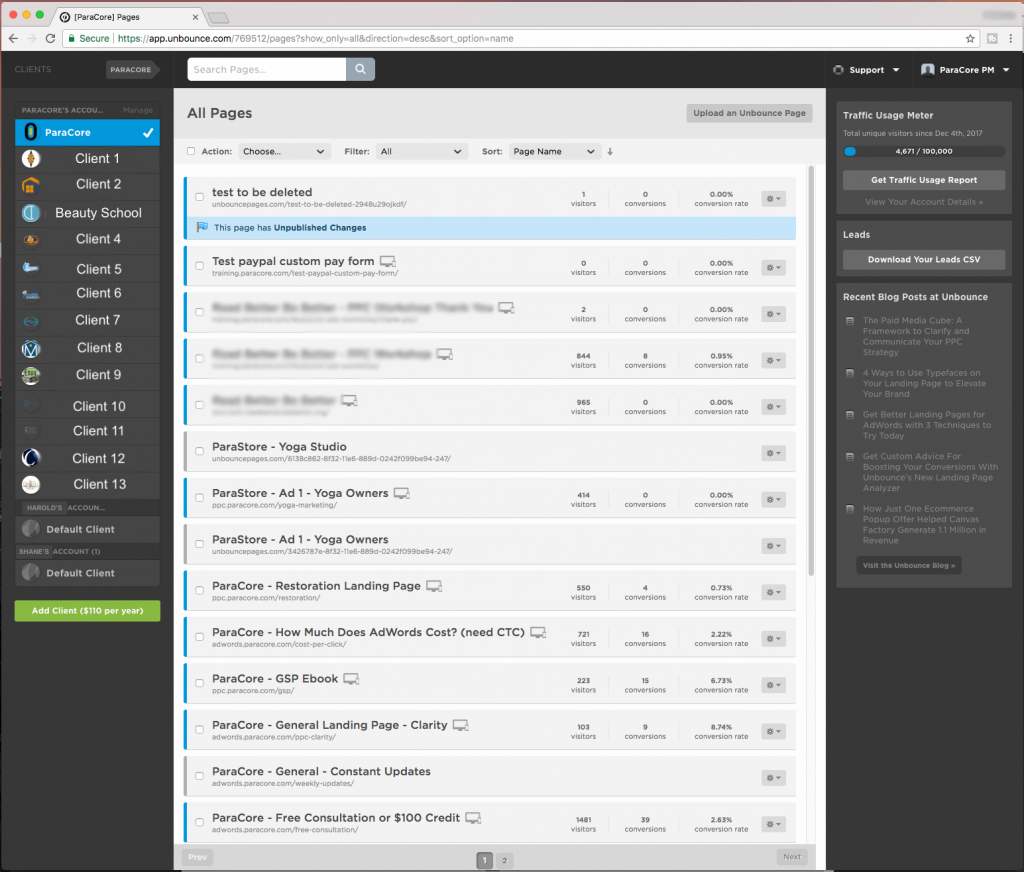Click the Search Pages input field
The image size is (1024, 872).
point(266,69)
